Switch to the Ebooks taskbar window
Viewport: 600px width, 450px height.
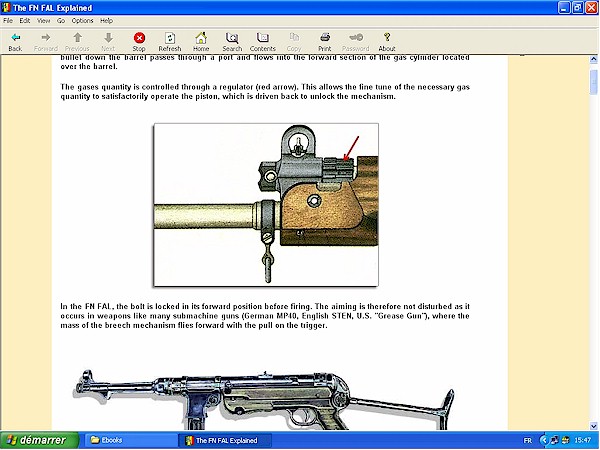tap(130, 440)
